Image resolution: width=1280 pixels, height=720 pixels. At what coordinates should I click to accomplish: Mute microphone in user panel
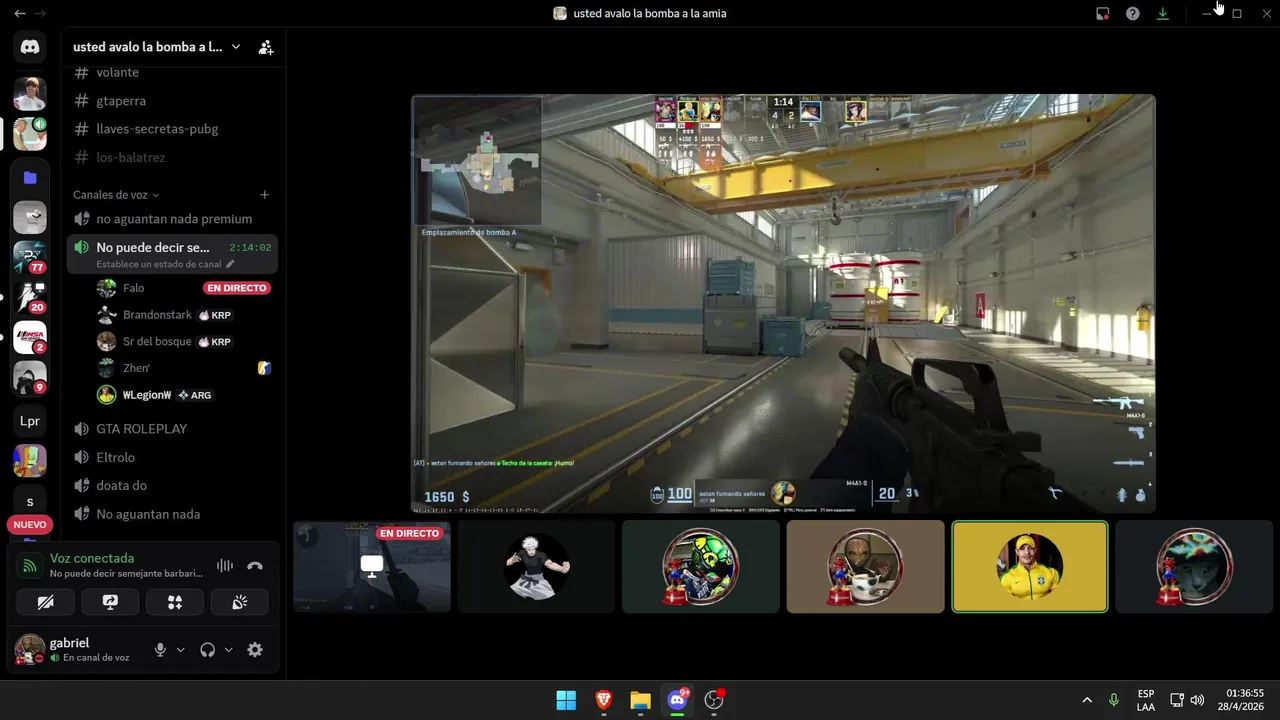coord(160,650)
